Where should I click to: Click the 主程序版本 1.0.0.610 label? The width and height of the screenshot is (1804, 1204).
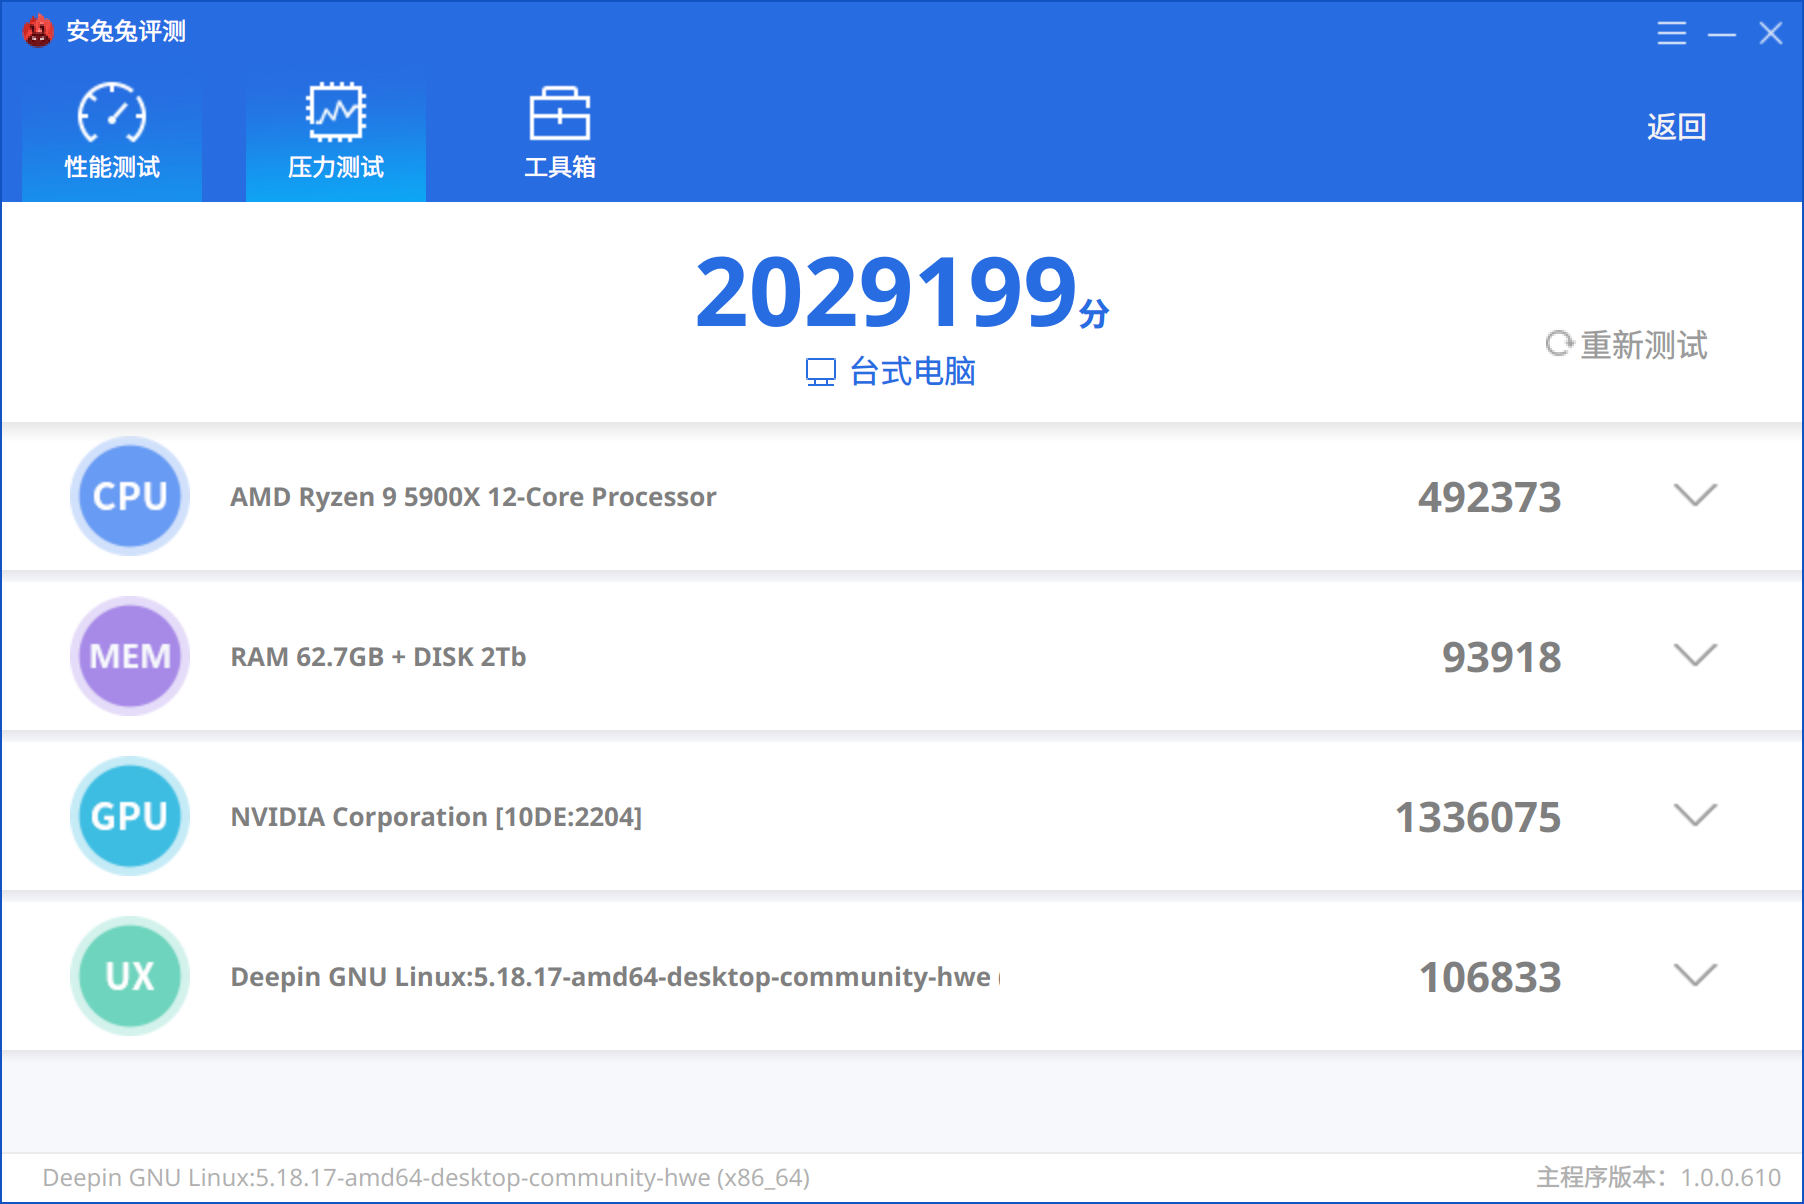click(1659, 1178)
